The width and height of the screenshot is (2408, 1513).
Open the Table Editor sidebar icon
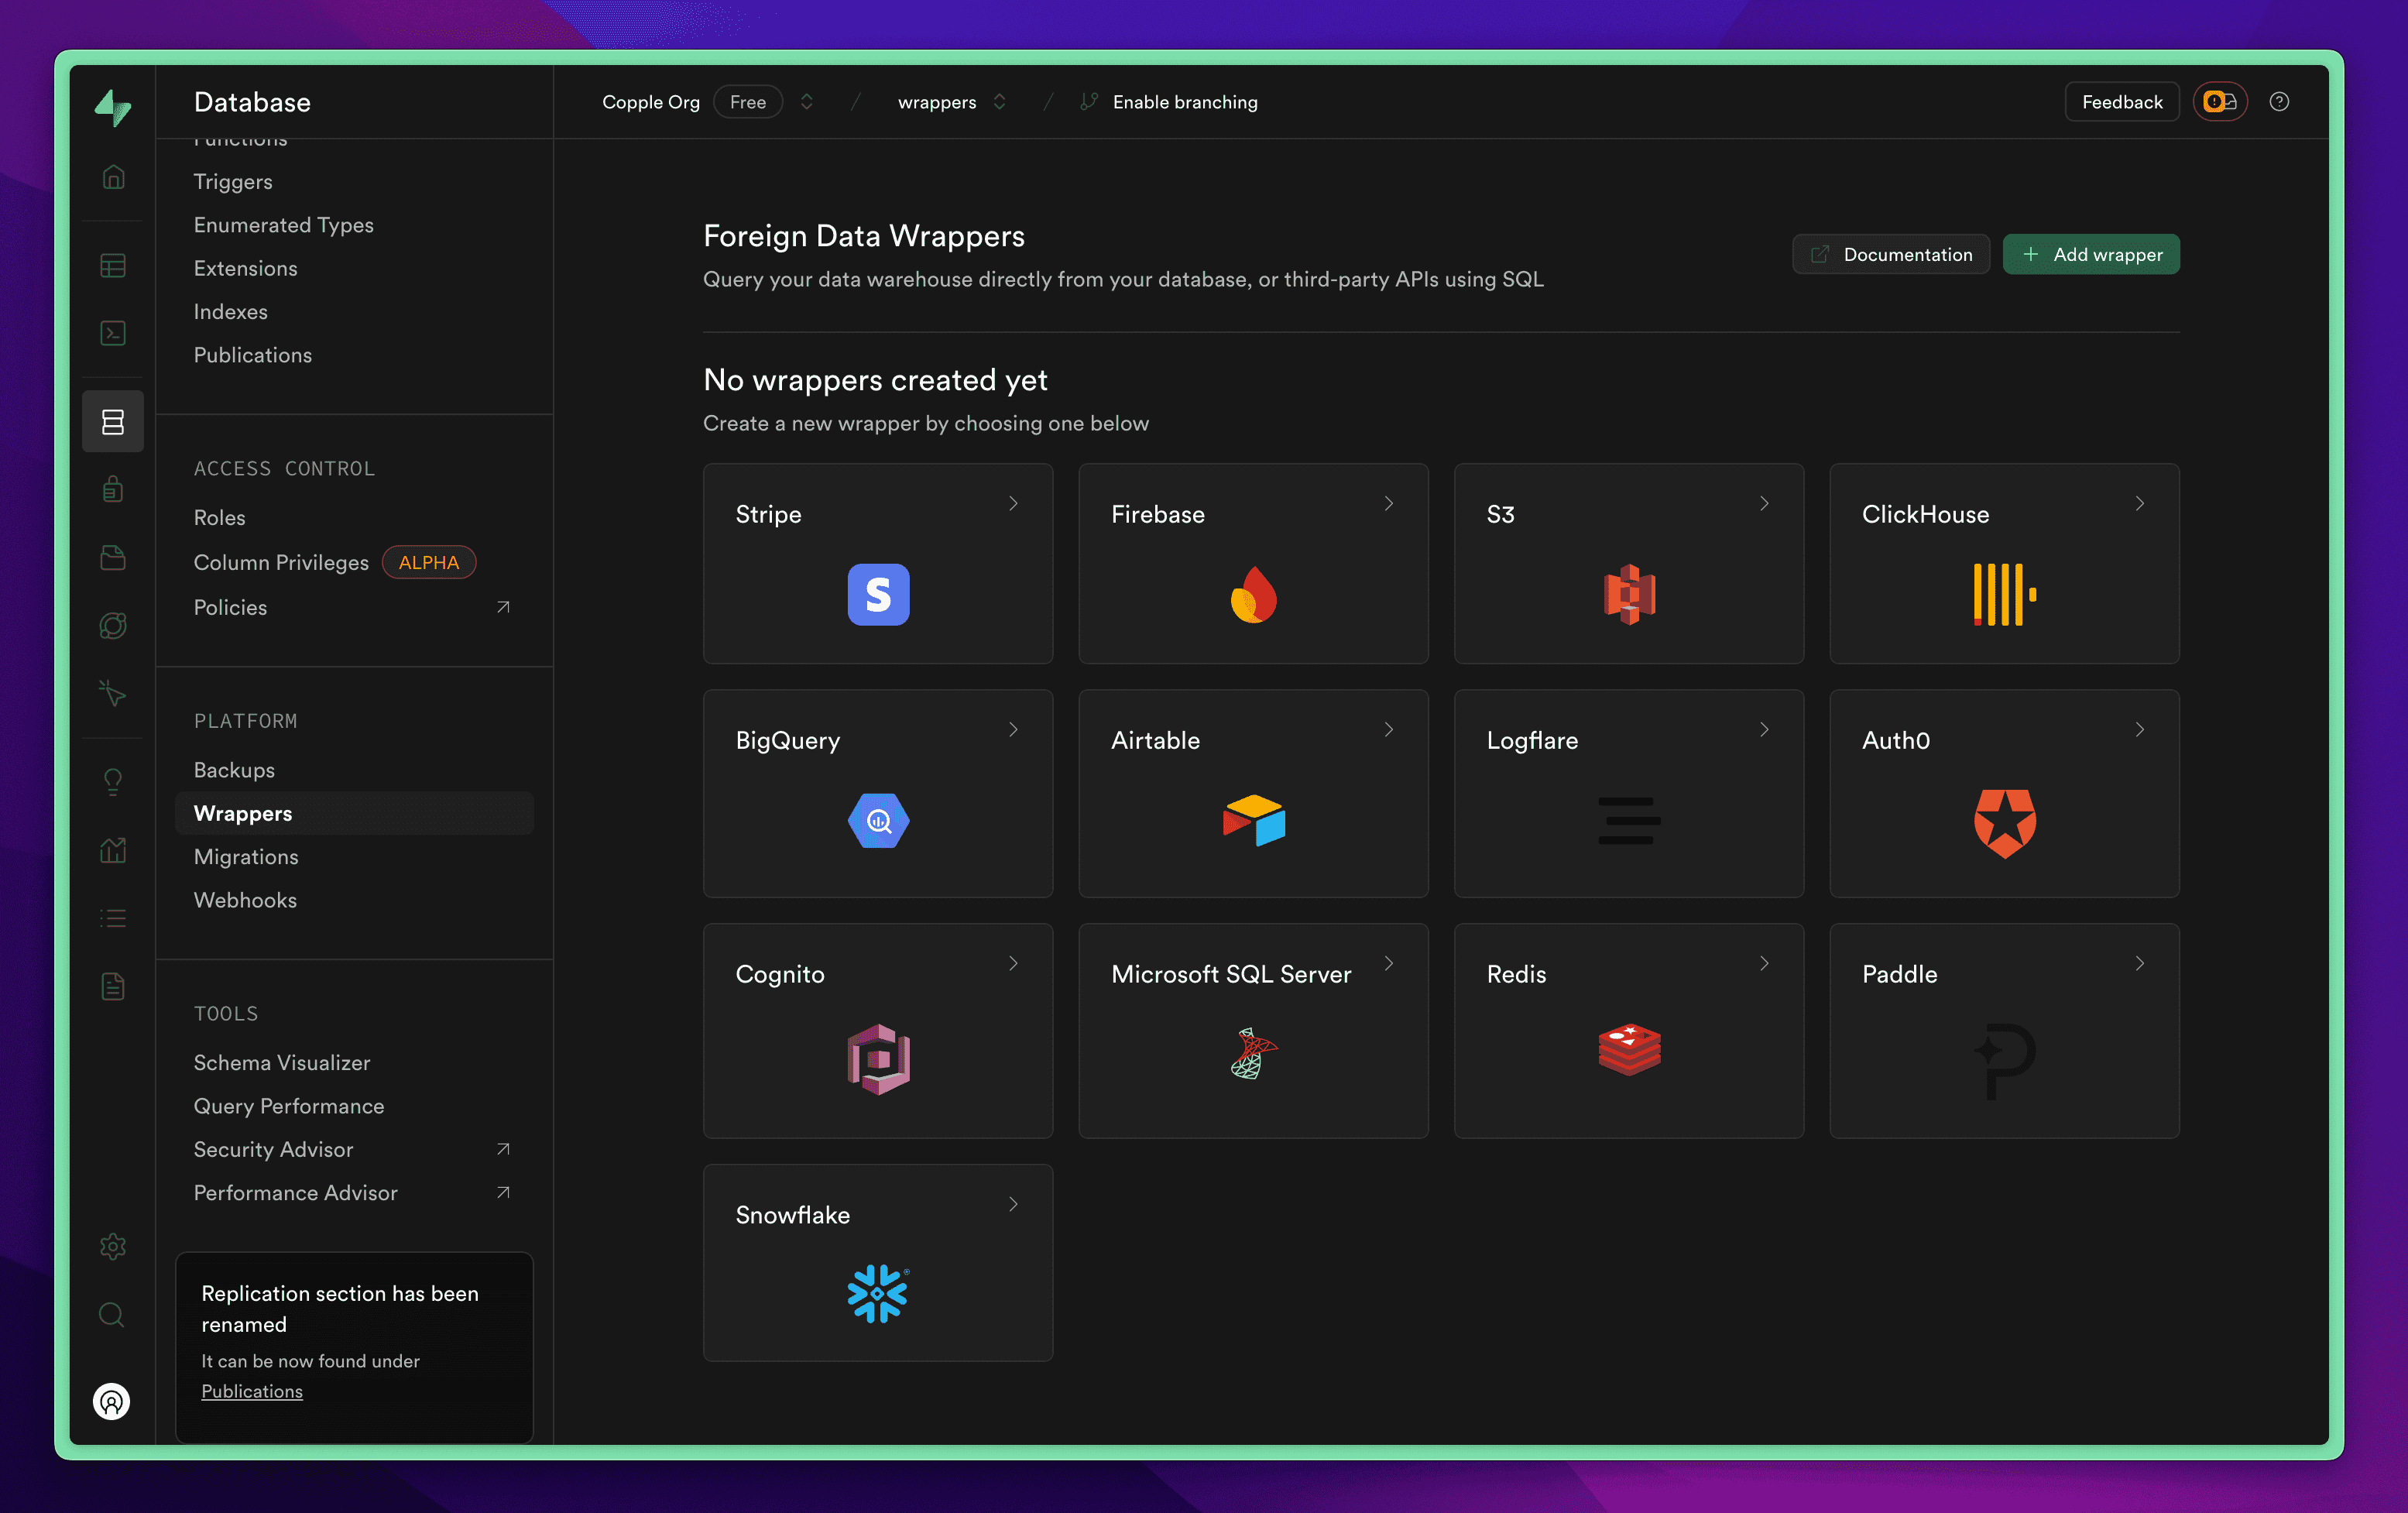tap(113, 265)
